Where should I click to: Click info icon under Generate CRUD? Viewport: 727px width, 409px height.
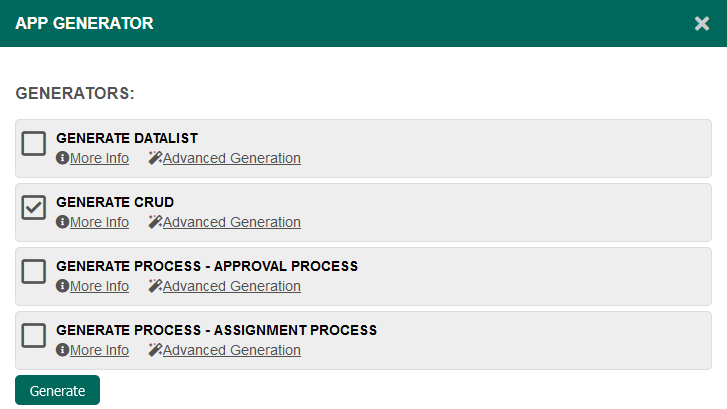62,222
